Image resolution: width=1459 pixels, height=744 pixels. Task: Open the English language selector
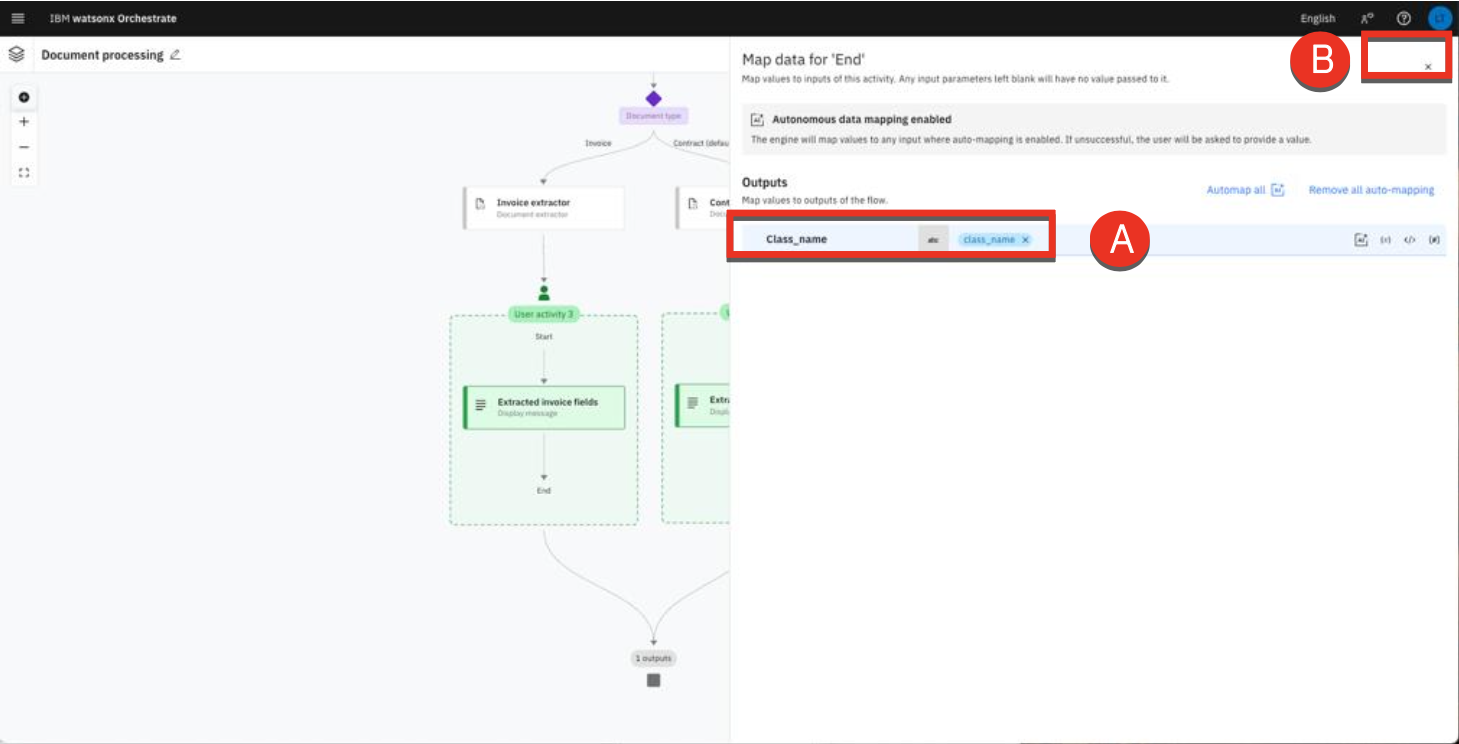click(x=1317, y=18)
